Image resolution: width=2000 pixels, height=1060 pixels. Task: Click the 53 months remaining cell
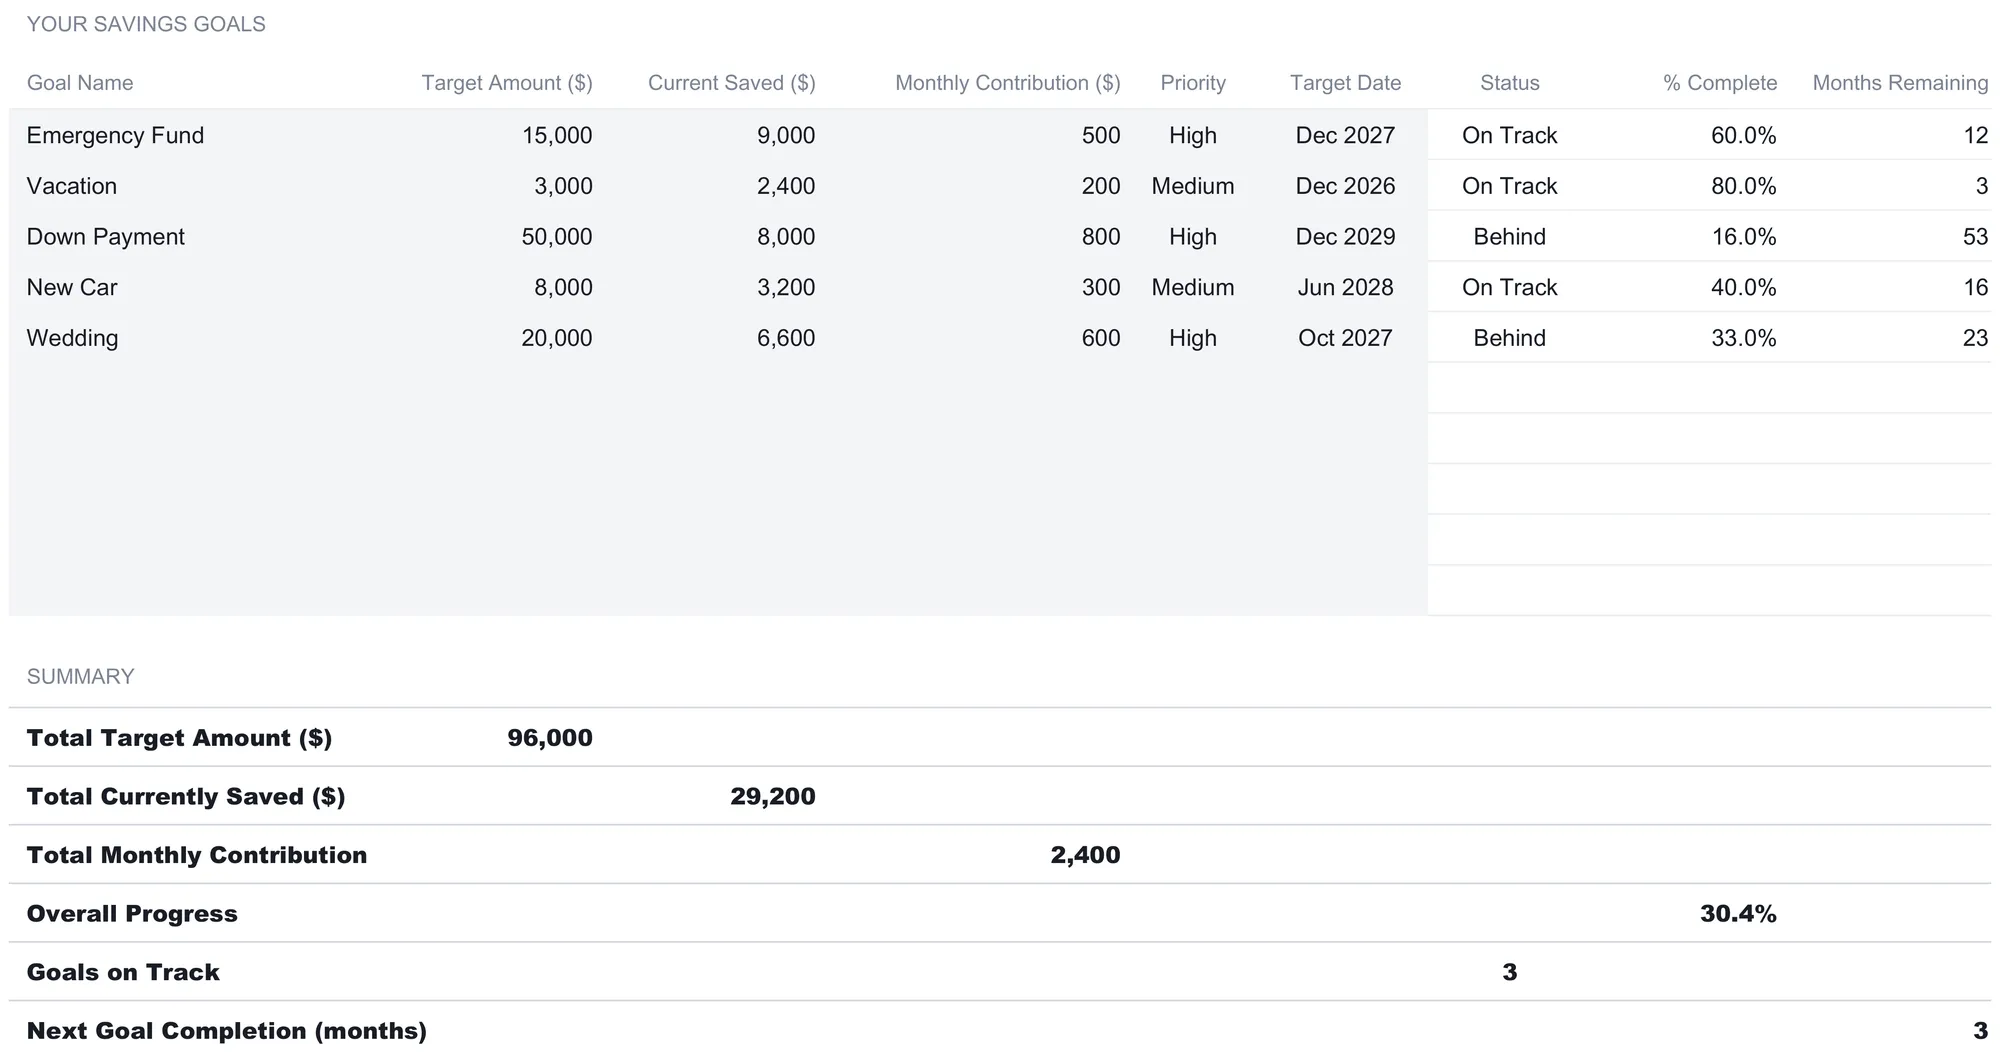point(1975,237)
